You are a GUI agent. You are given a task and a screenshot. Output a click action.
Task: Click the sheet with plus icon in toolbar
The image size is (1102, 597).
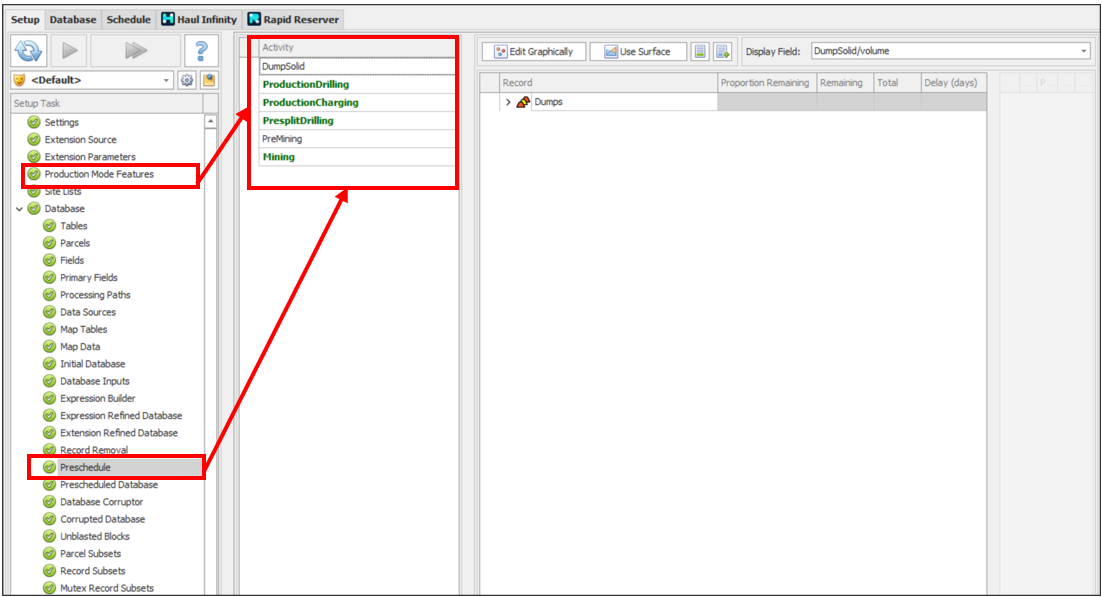[722, 52]
